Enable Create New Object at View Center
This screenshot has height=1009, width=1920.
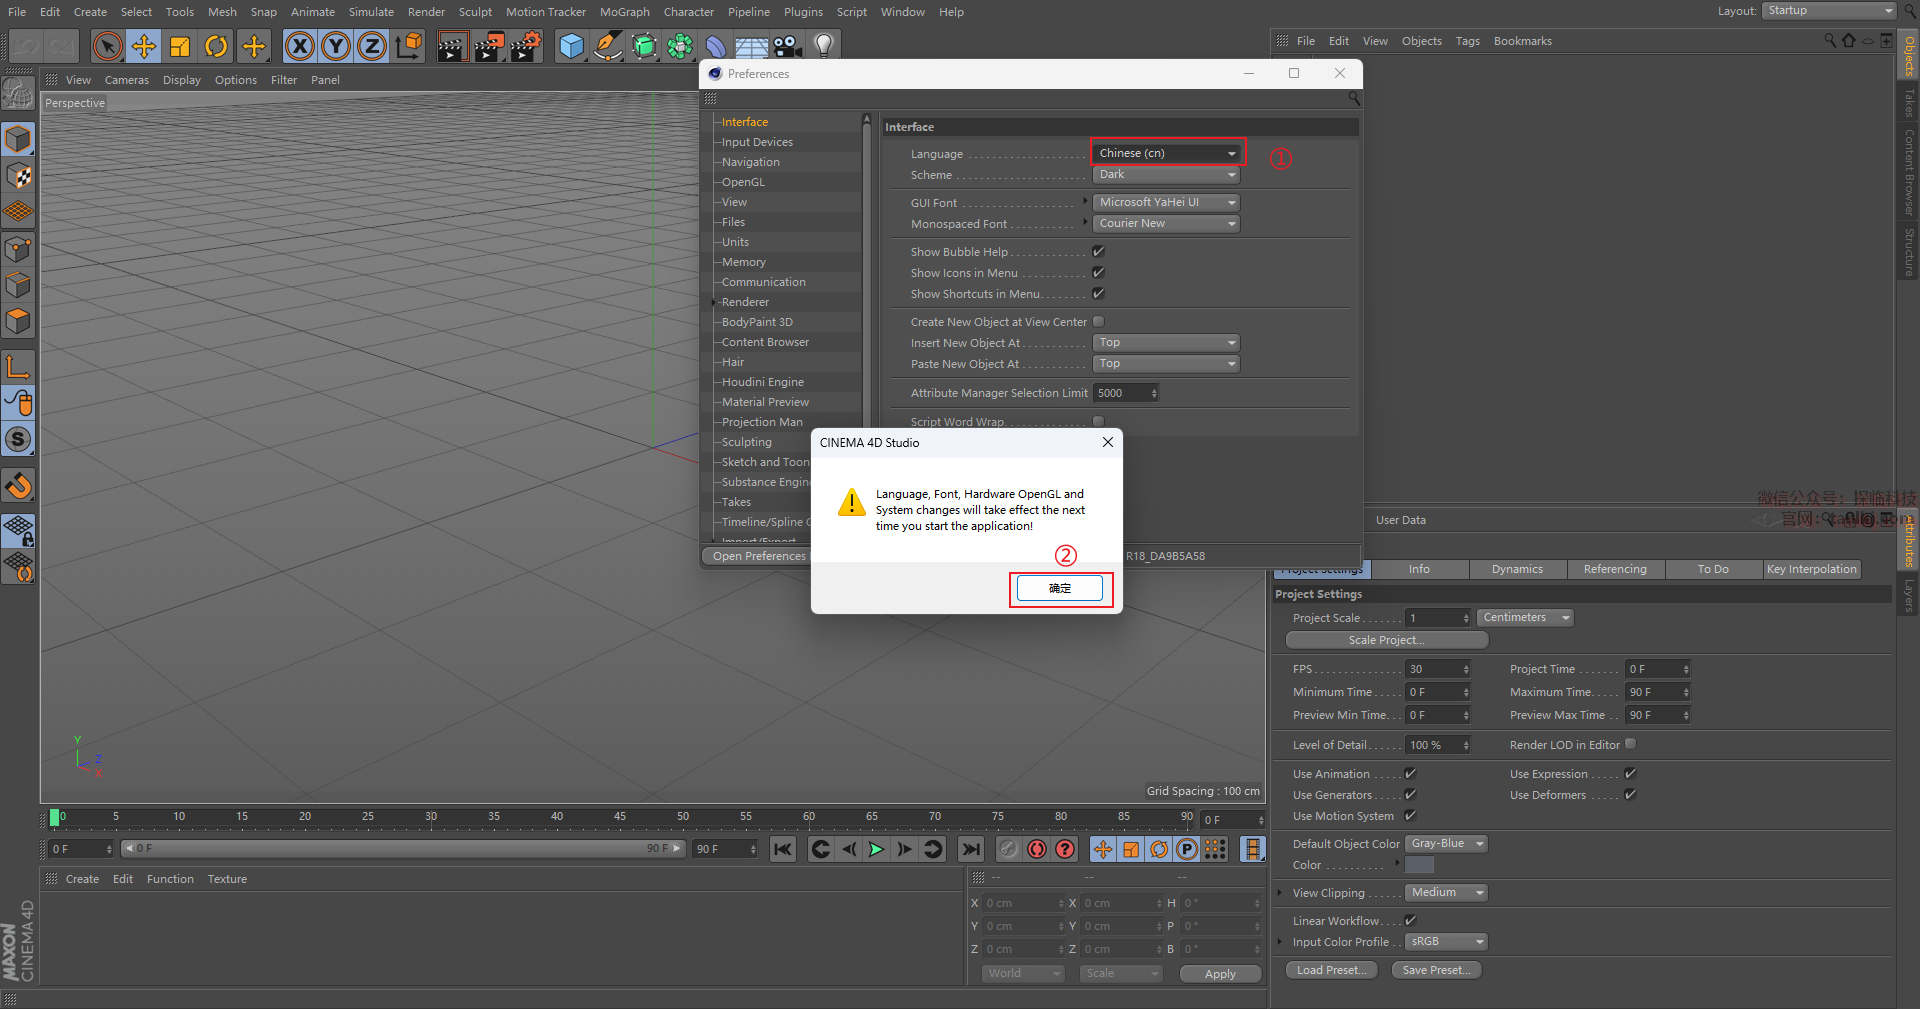click(x=1098, y=322)
